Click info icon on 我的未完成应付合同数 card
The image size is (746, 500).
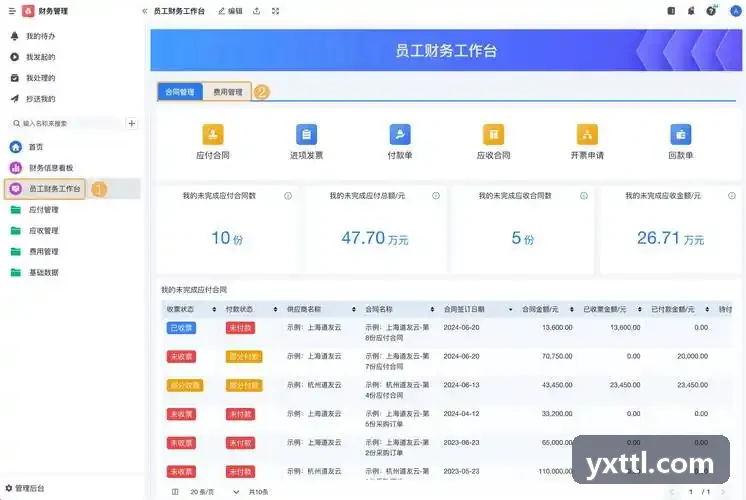(x=288, y=196)
